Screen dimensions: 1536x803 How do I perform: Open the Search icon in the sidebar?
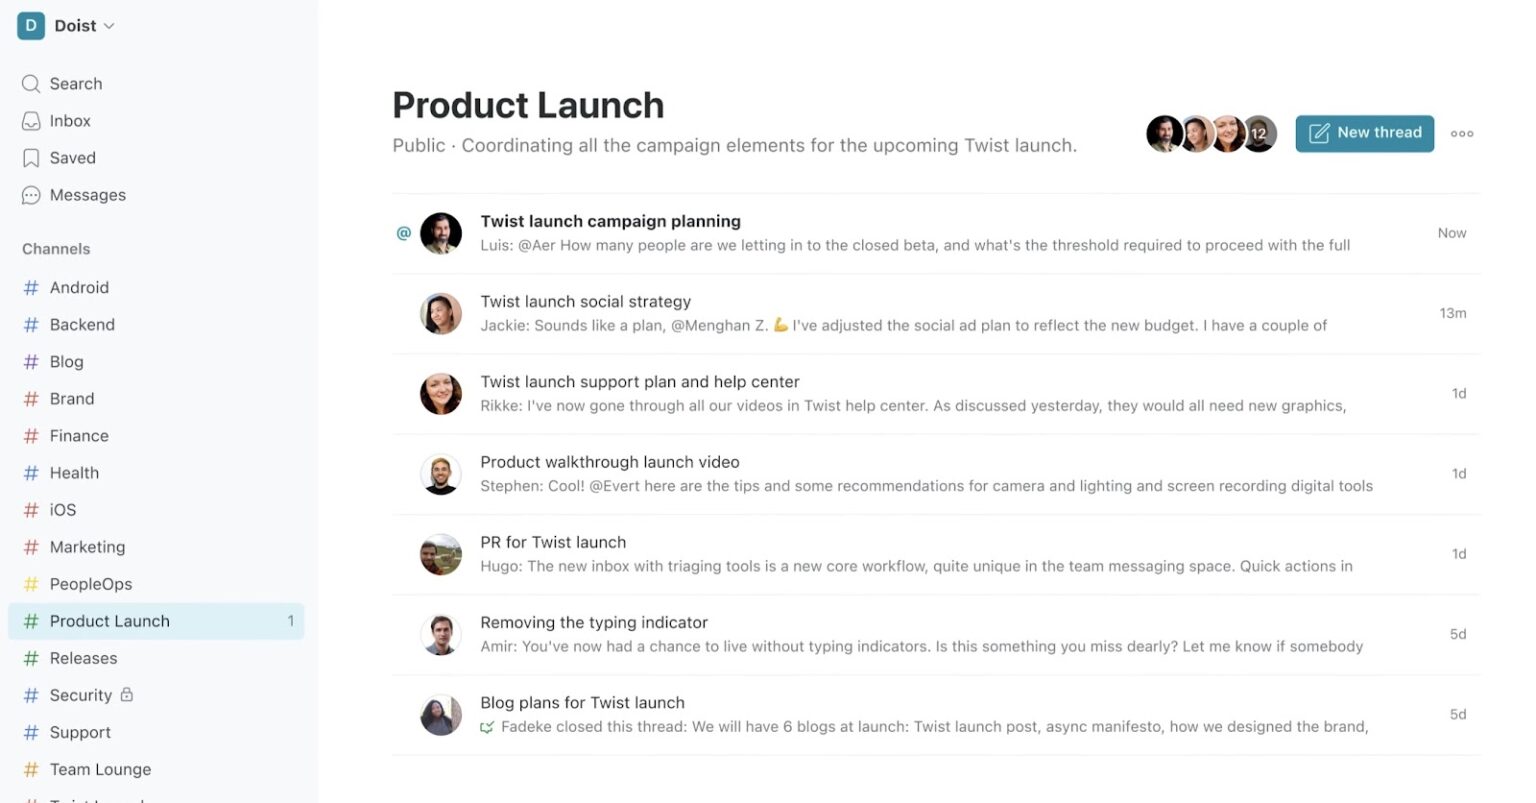click(x=31, y=83)
